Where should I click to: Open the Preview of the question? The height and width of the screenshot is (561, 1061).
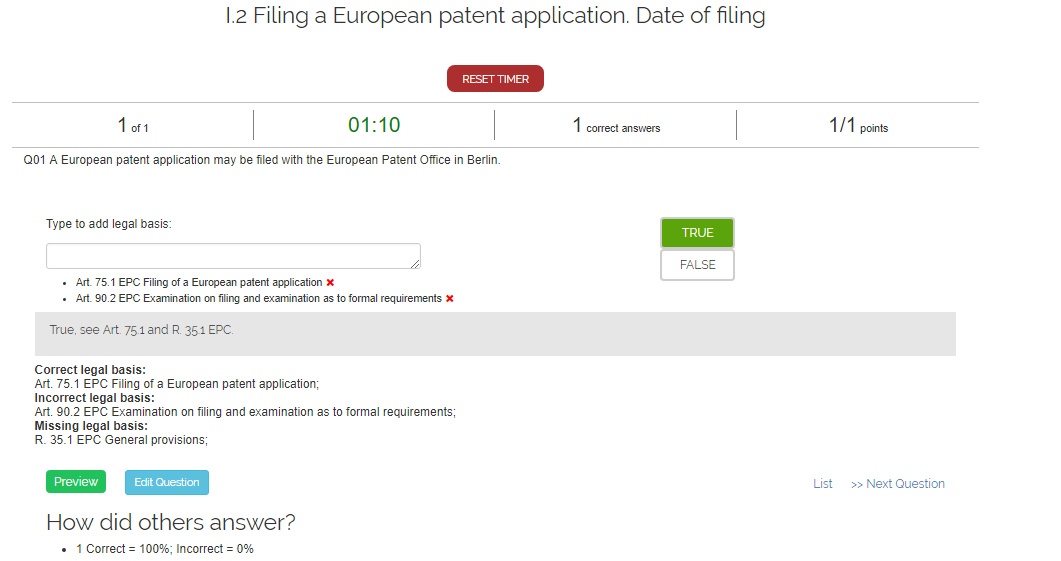pyautogui.click(x=76, y=482)
